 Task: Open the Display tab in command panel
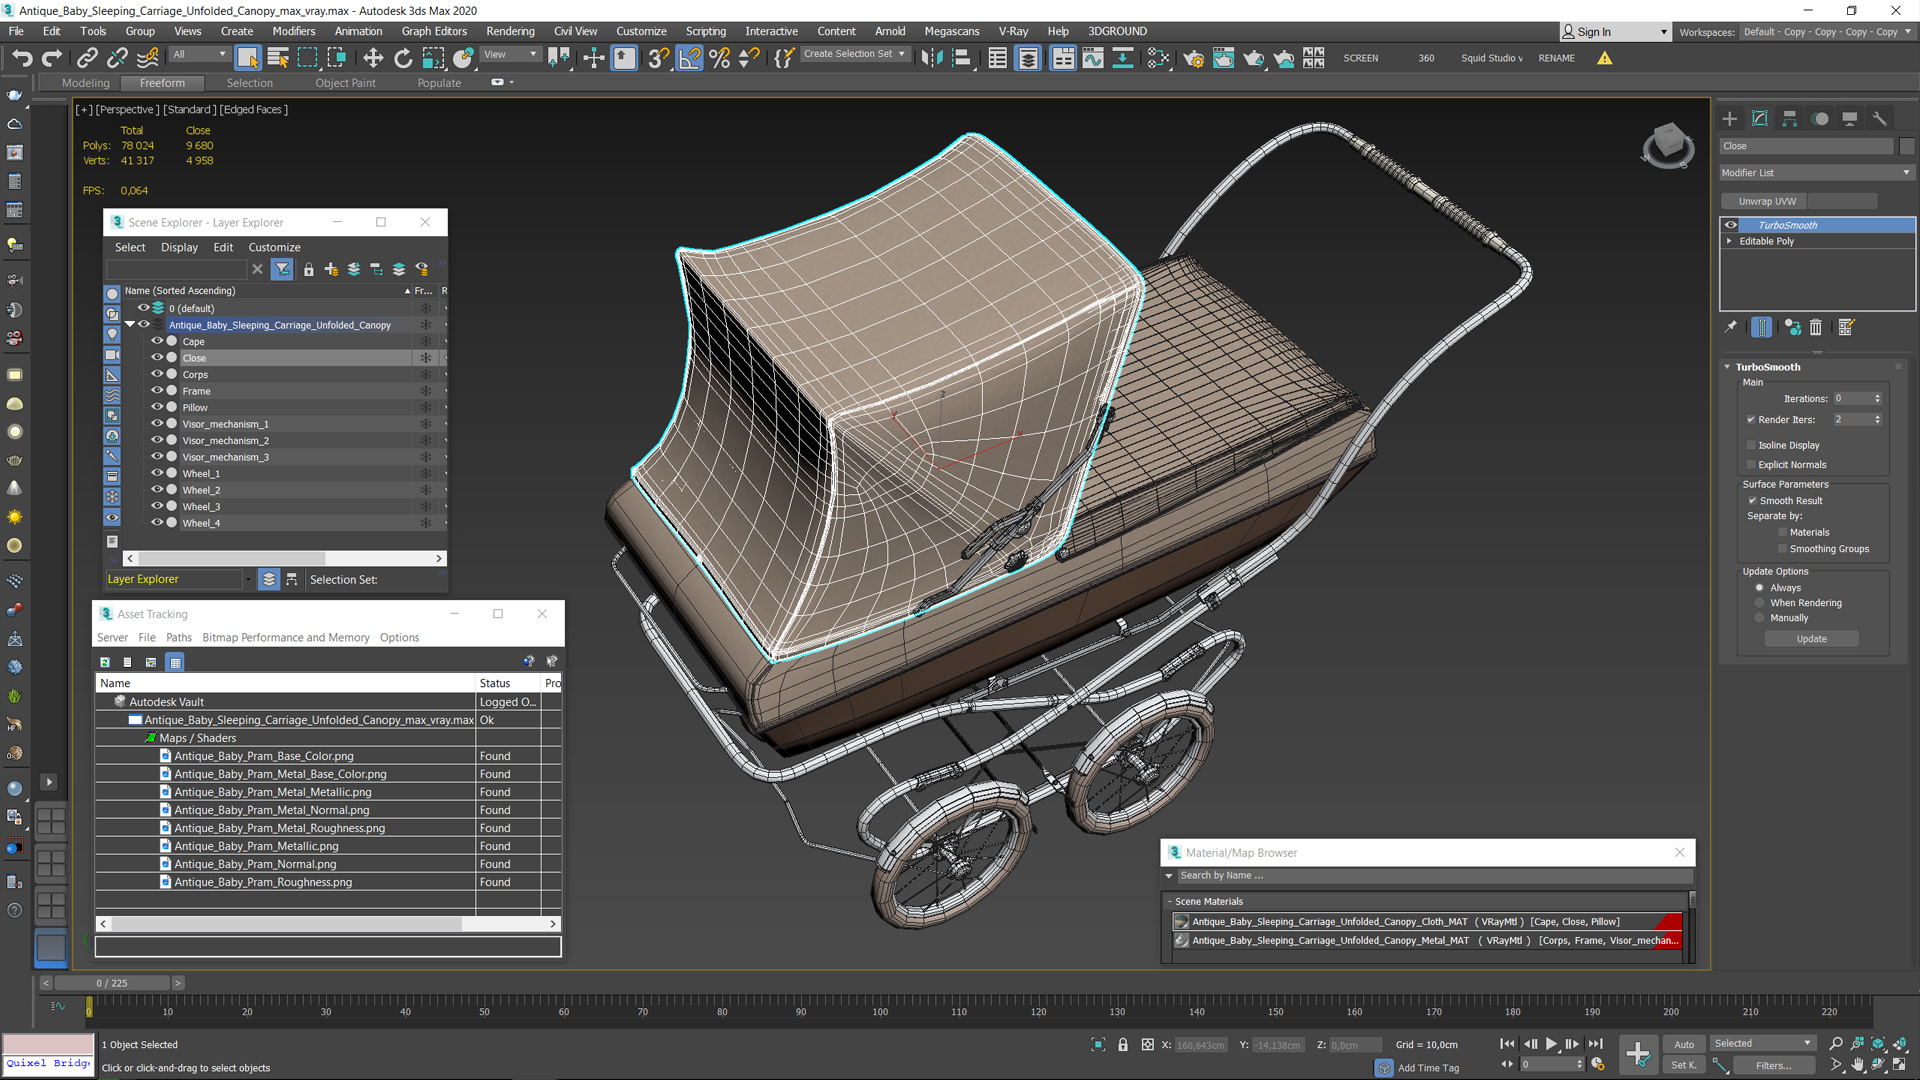point(1850,119)
